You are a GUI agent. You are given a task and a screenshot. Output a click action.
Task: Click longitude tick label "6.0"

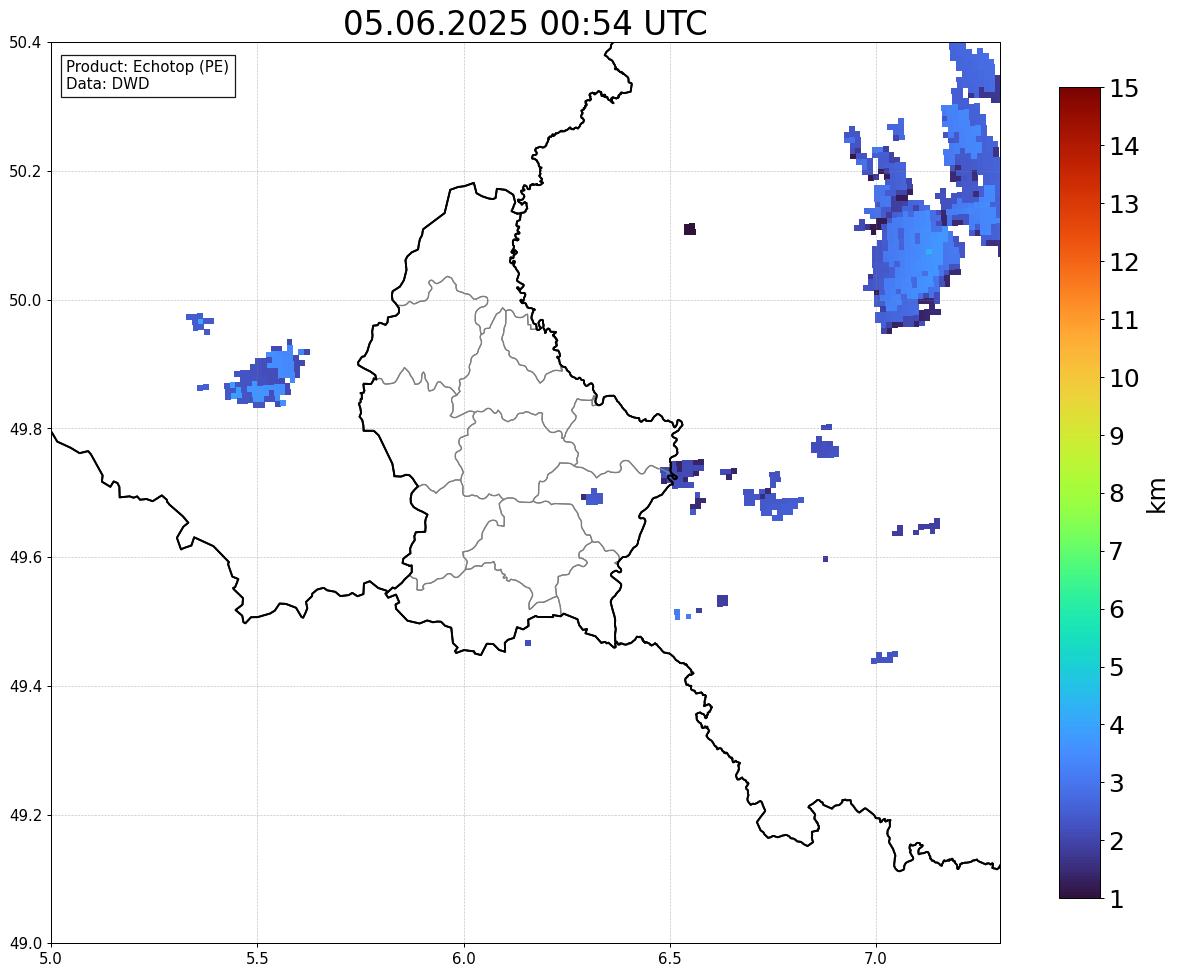464,958
